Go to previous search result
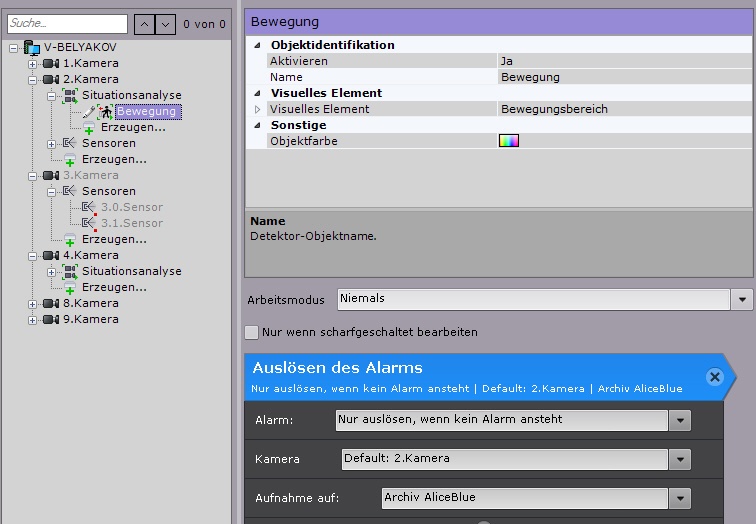The width and height of the screenshot is (756, 524). coord(144,23)
